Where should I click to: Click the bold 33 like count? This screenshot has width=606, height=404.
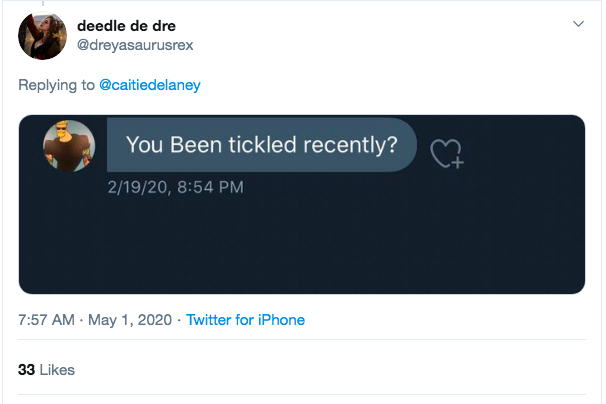26,370
